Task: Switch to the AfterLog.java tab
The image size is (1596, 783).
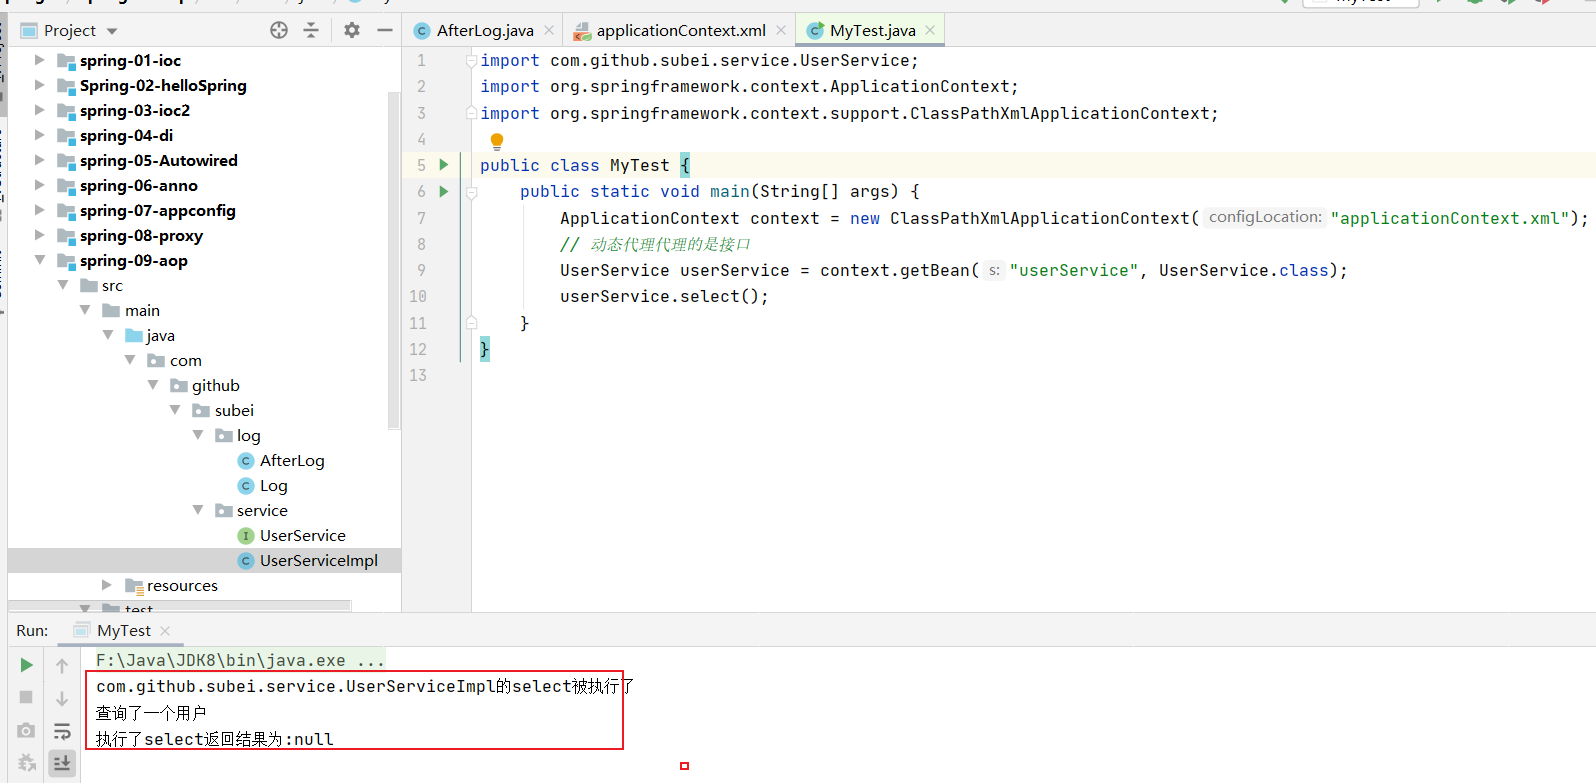Action: [x=484, y=31]
